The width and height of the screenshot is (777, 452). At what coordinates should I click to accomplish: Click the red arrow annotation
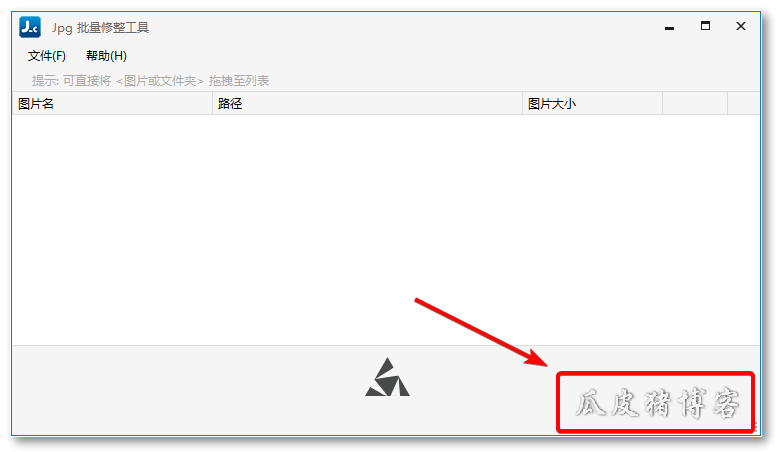(482, 333)
